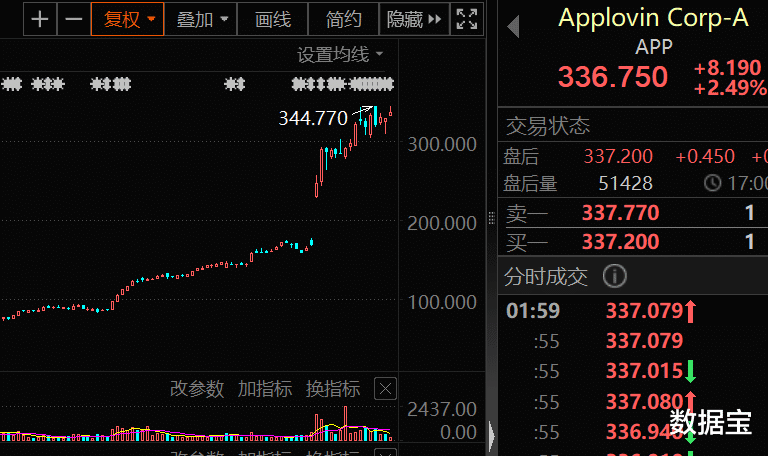This screenshot has width=768, height=456.
Task: Click 改参数 to modify indicator parameters
Action: [x=196, y=389]
